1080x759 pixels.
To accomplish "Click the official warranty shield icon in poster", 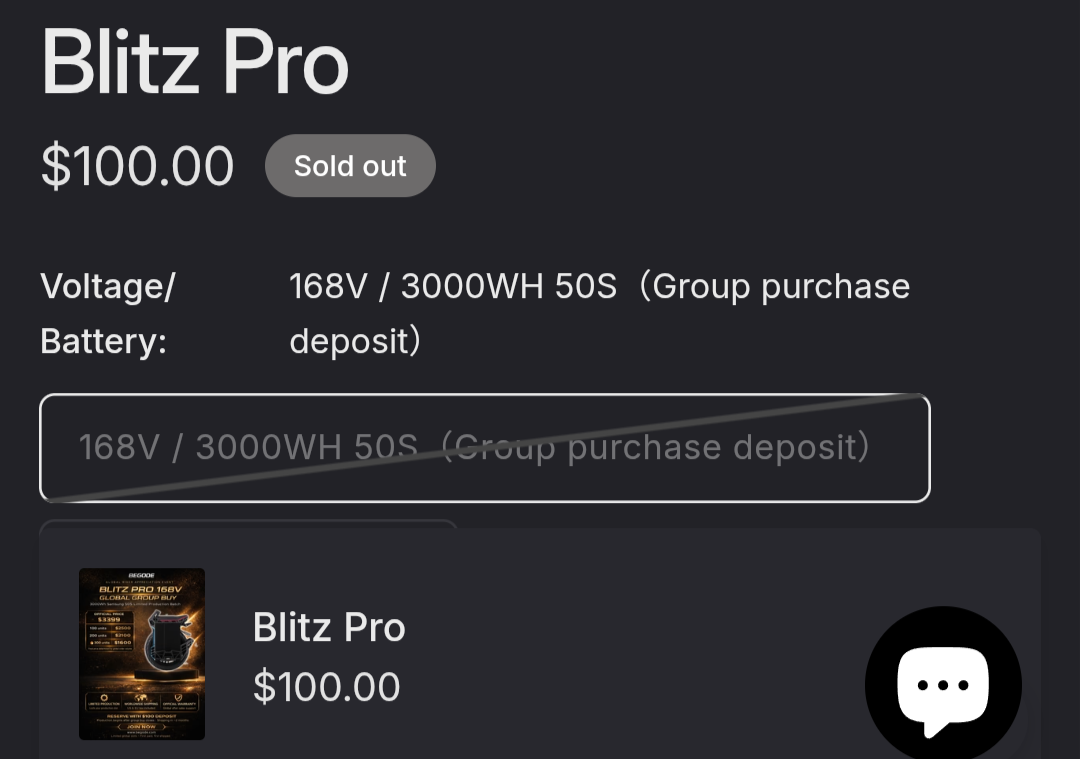I will 180,697.
